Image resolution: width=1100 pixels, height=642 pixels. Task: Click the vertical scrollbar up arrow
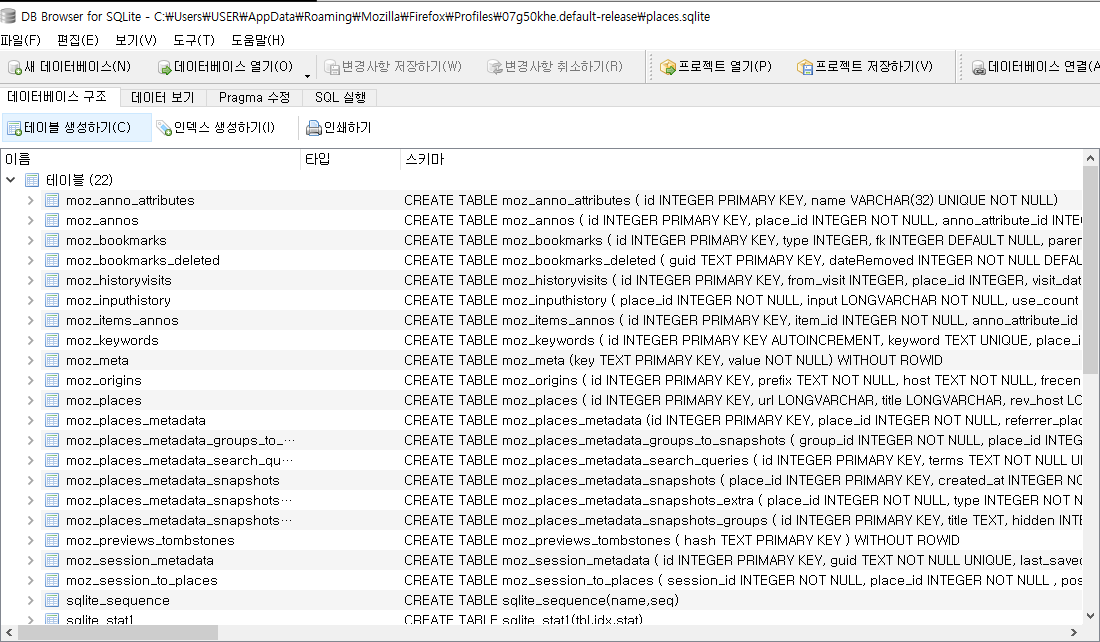[x=1091, y=158]
